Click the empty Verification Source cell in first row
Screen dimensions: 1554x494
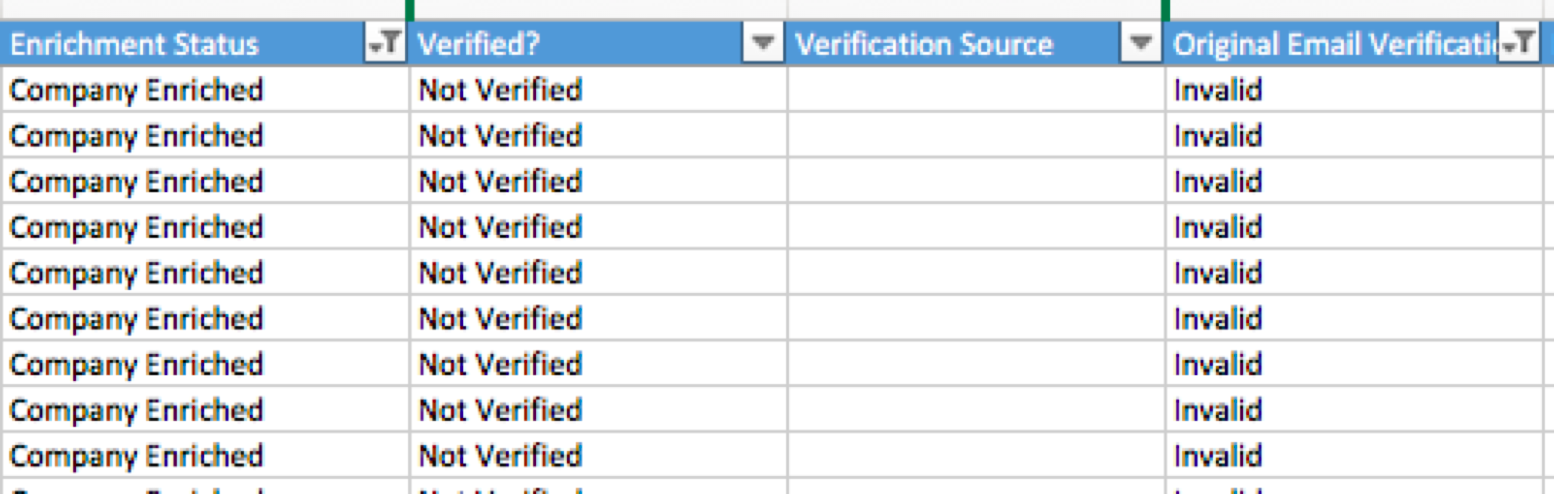pos(976,90)
